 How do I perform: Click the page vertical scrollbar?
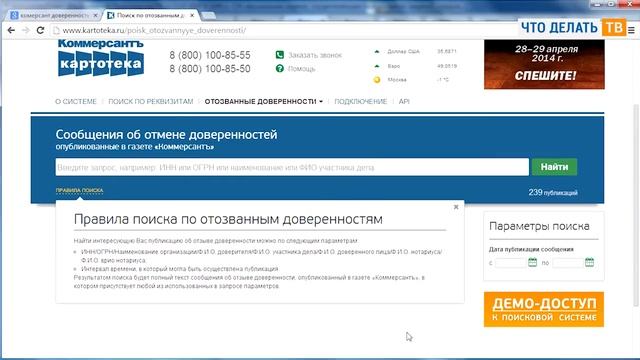coord(636,204)
